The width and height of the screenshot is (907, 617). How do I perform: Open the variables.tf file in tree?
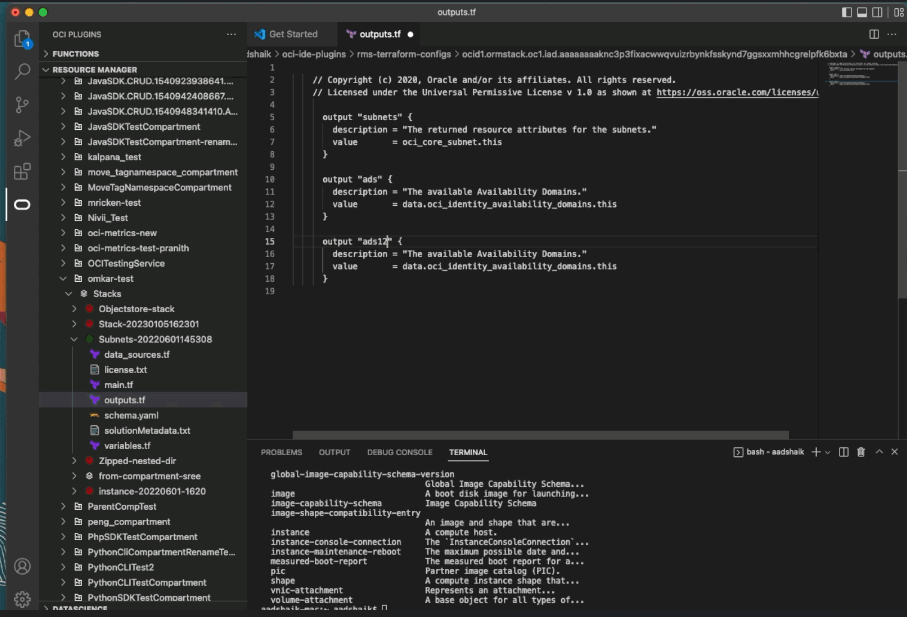127,445
